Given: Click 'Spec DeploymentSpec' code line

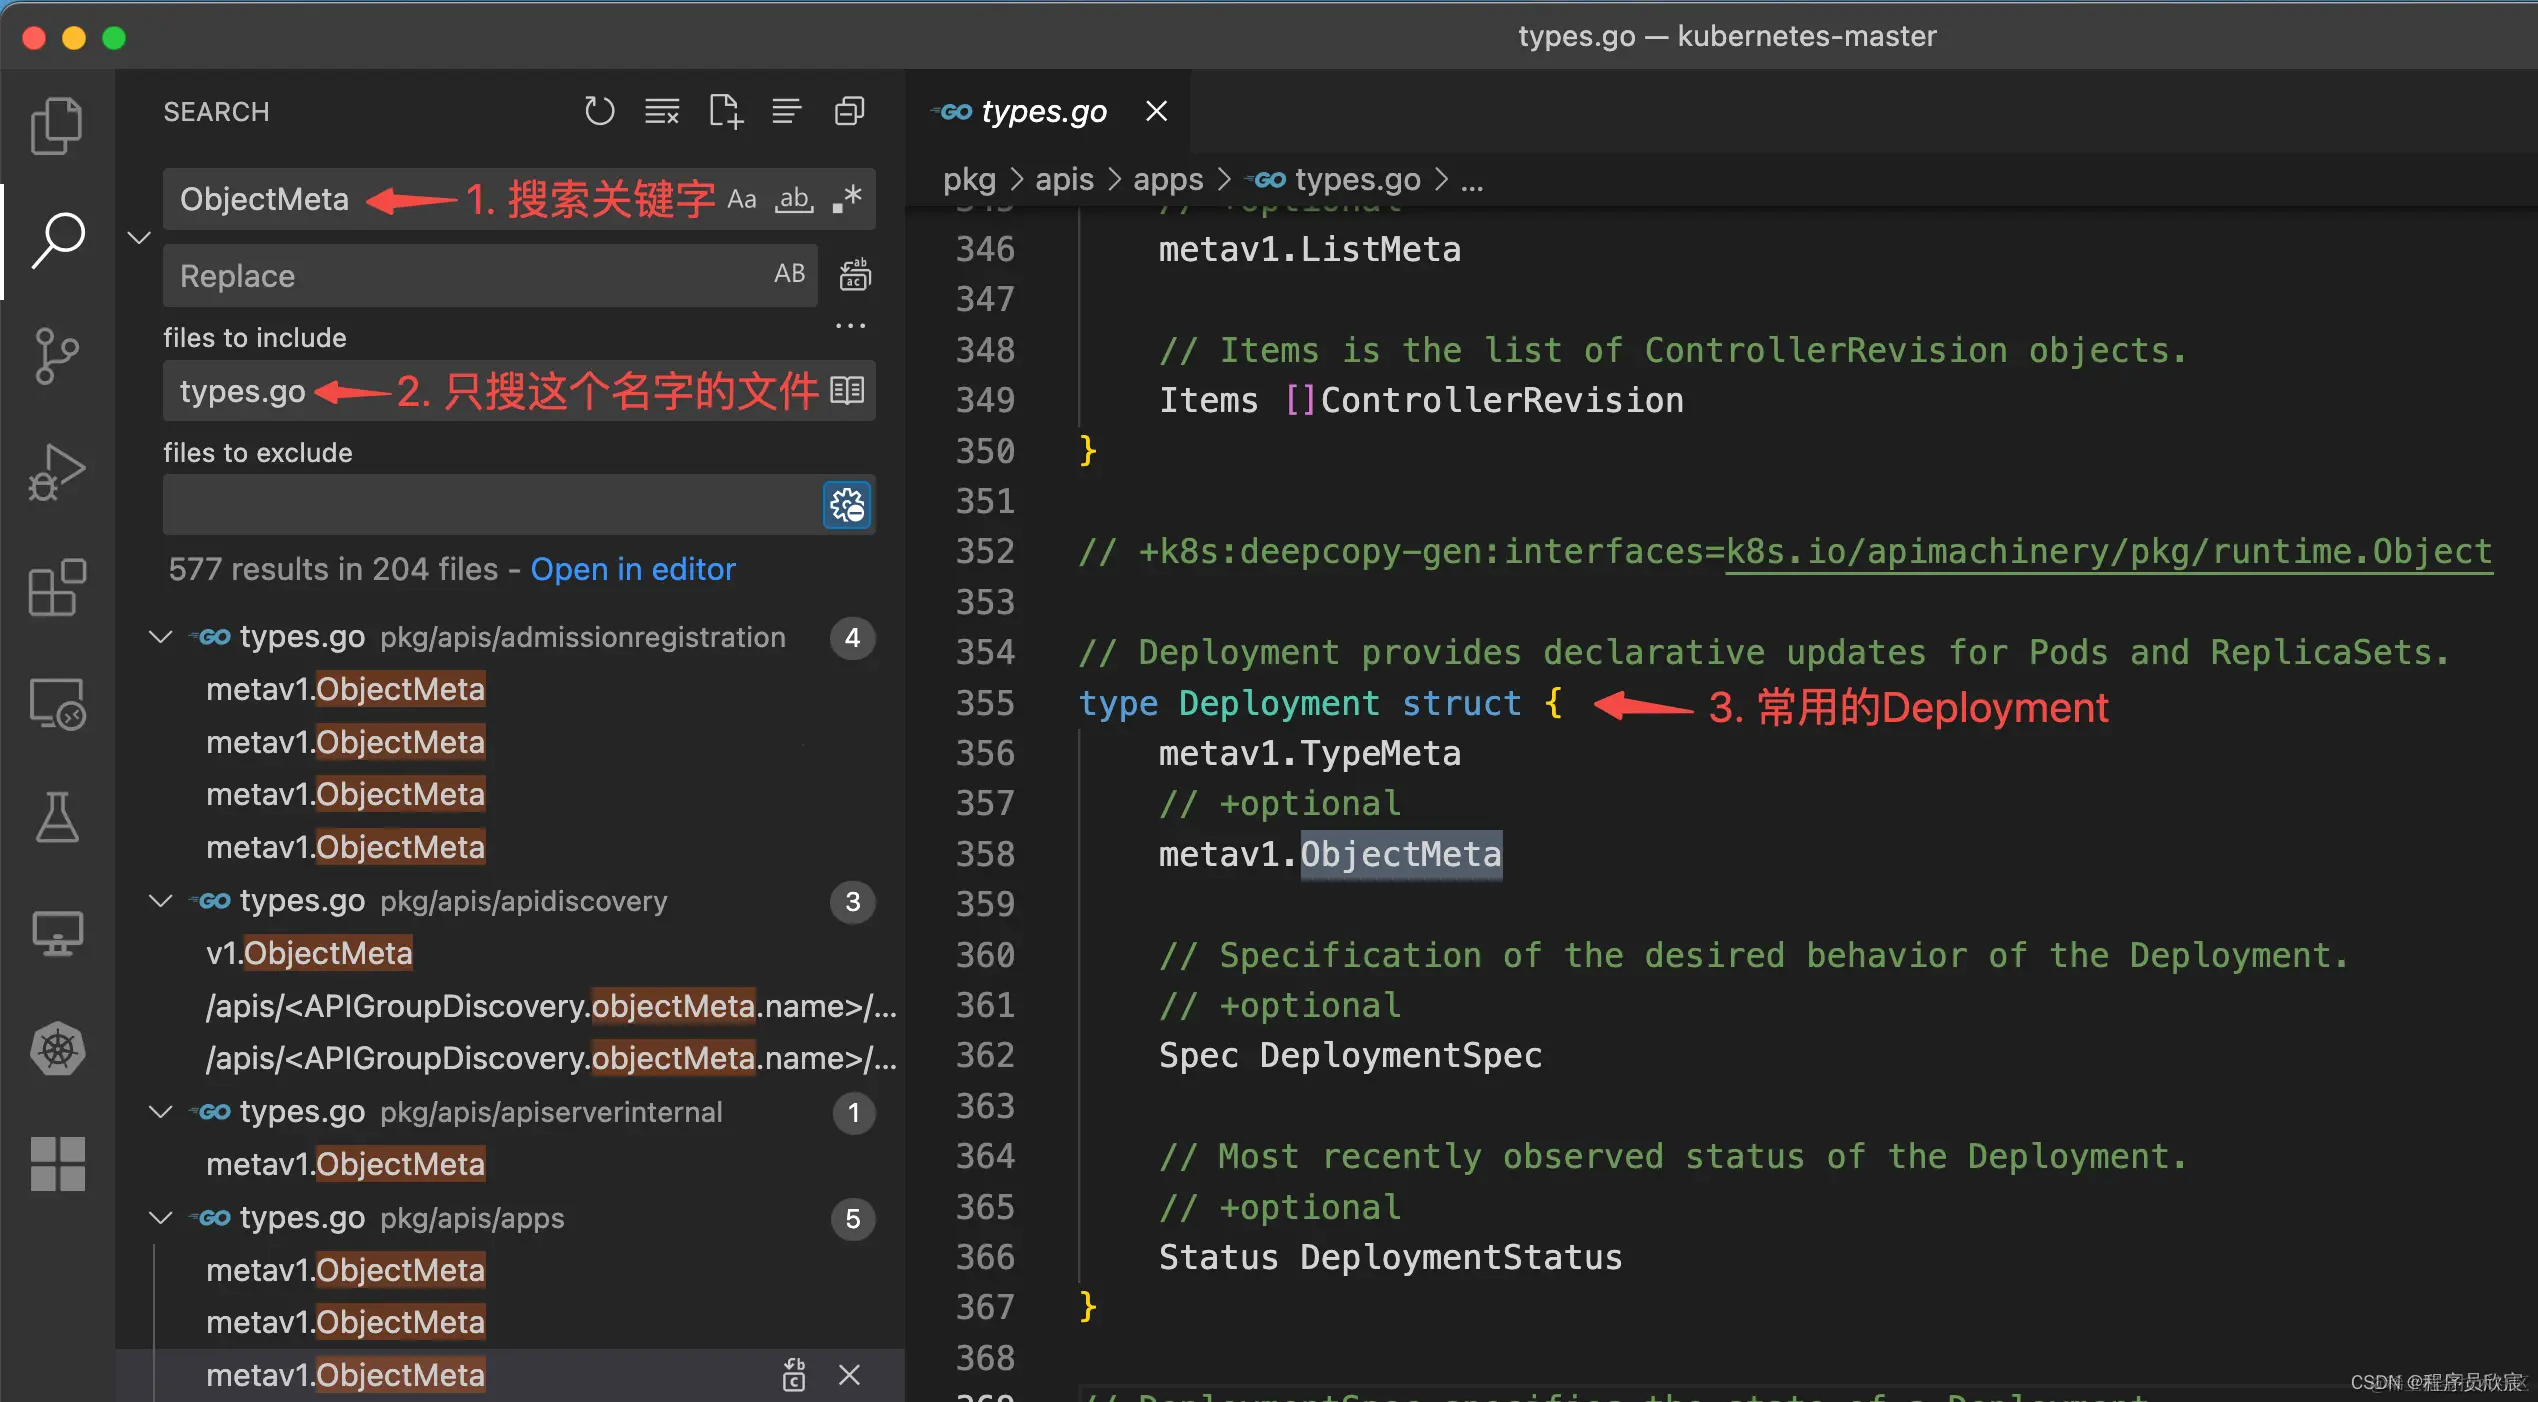Looking at the screenshot, I should click(1350, 1056).
